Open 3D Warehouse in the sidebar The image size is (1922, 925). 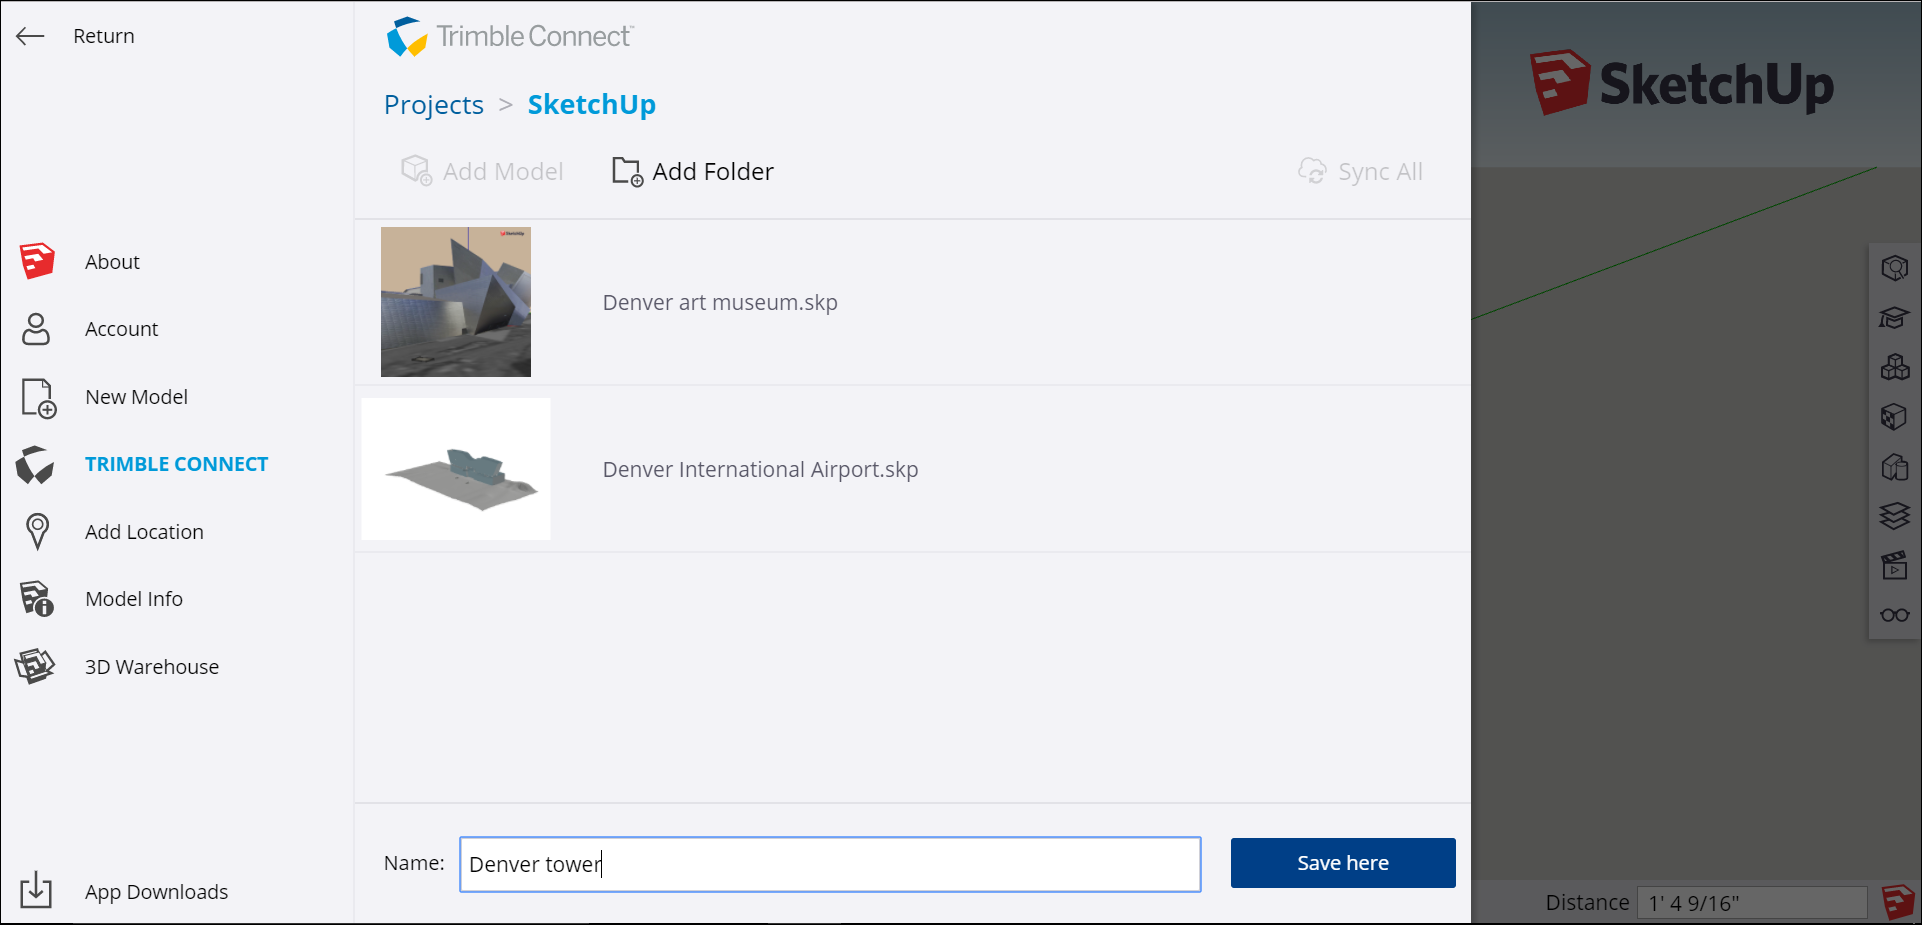click(x=152, y=667)
